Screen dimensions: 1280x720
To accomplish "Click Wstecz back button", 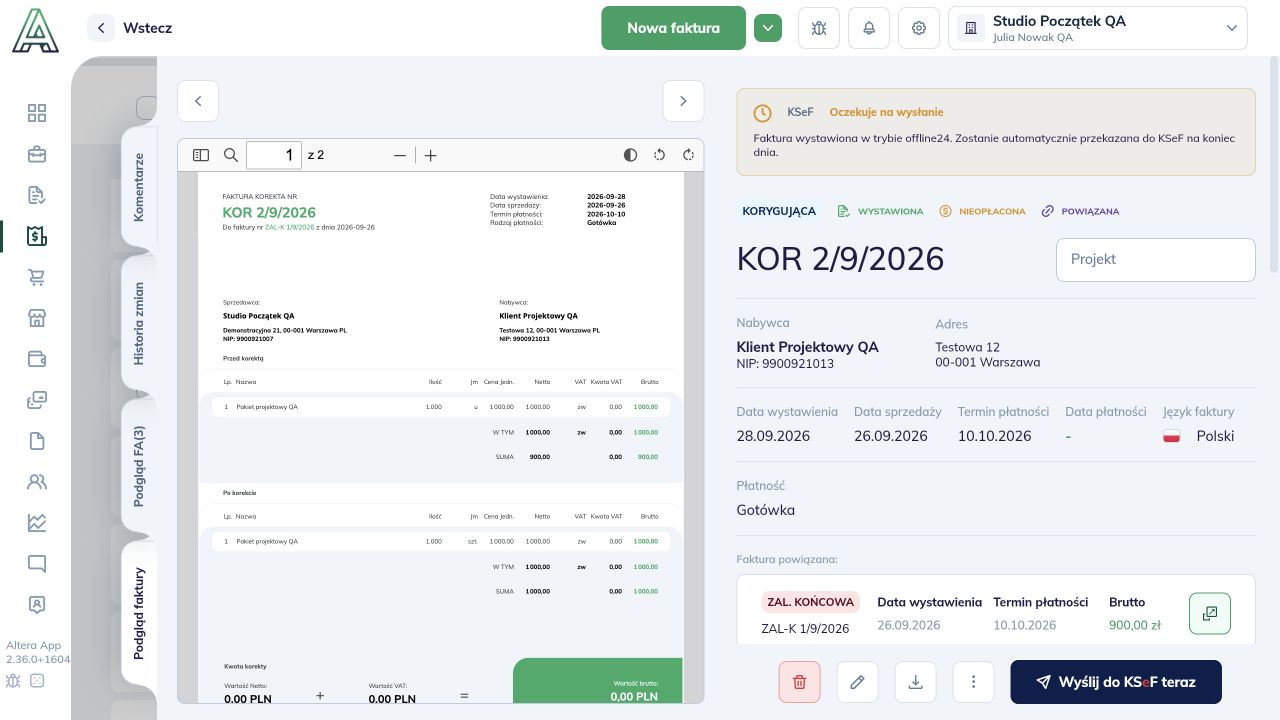I will (131, 28).
